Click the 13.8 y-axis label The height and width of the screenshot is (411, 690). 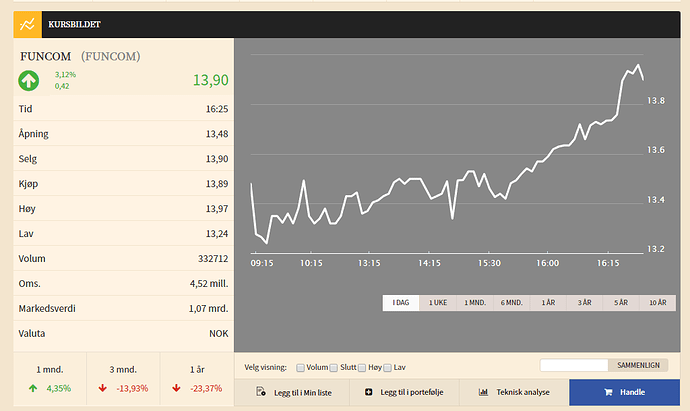pyautogui.click(x=656, y=101)
